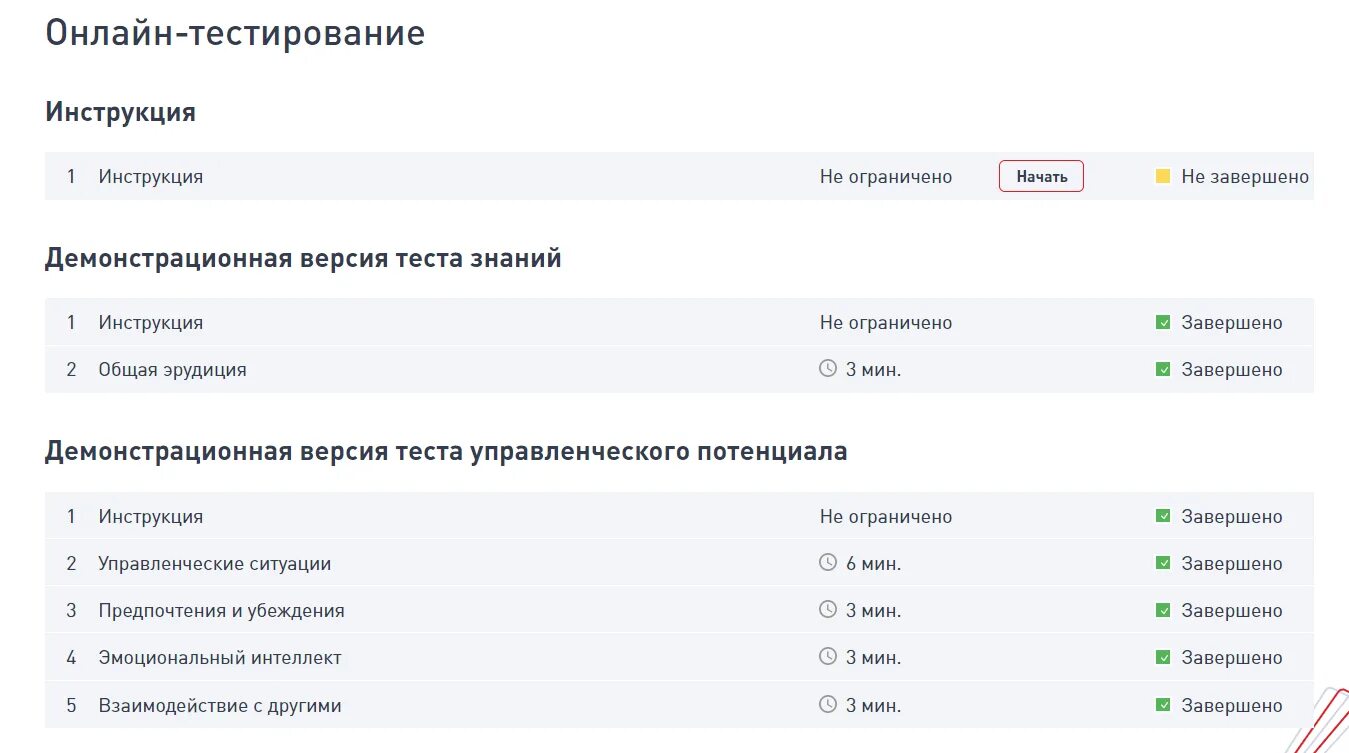The image size is (1349, 753).
Task: Open the Эмоциональный интеллект test row
Action: [x=679, y=657]
